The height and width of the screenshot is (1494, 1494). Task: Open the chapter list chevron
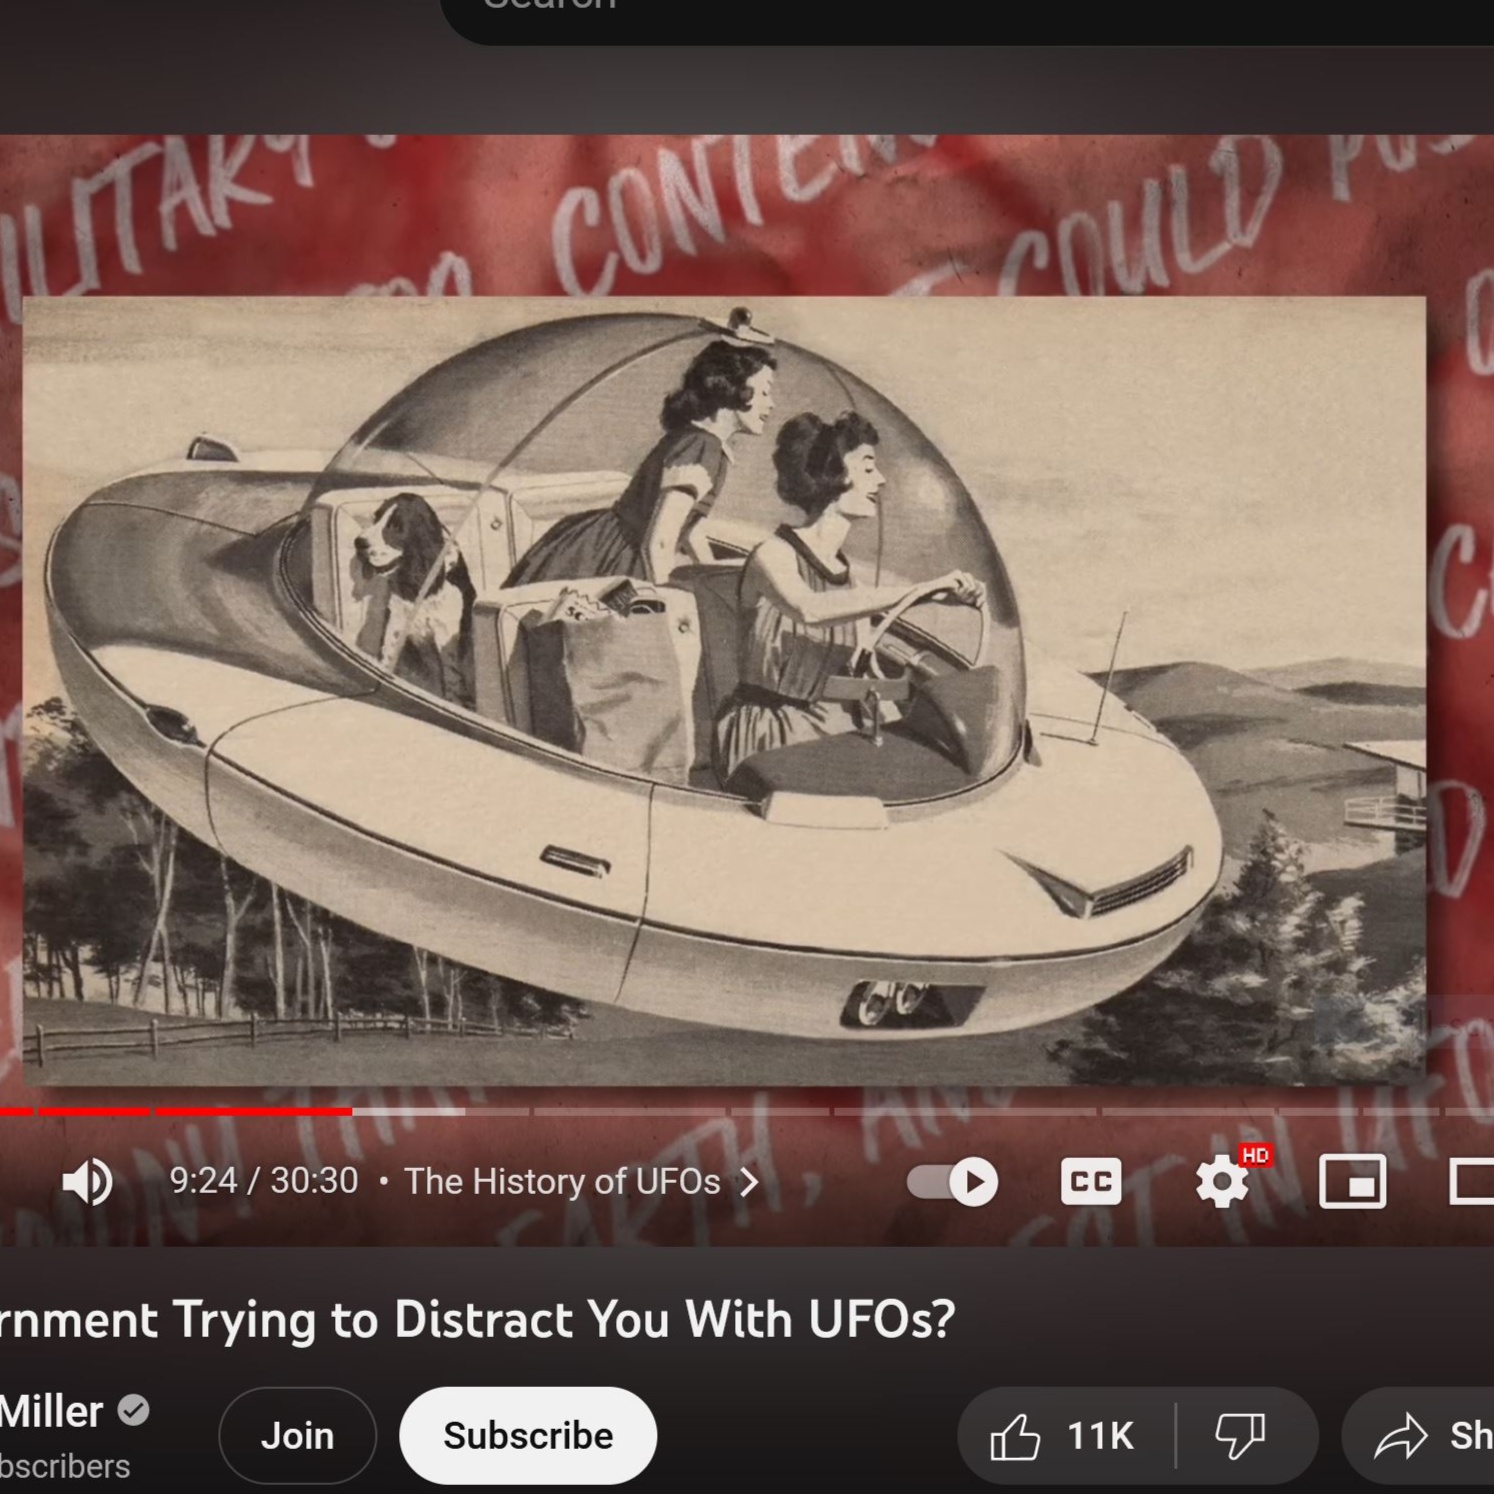tap(748, 1181)
